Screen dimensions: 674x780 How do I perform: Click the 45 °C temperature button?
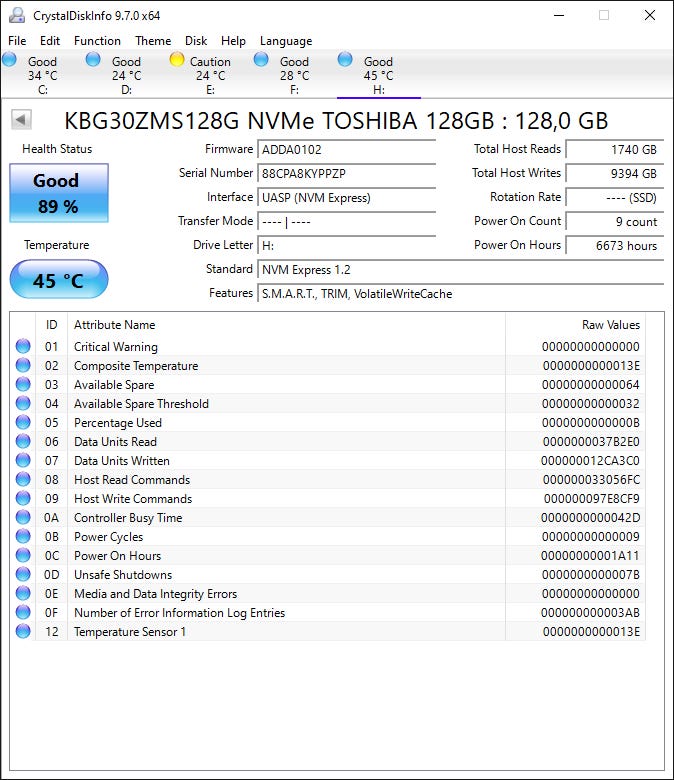click(x=59, y=280)
